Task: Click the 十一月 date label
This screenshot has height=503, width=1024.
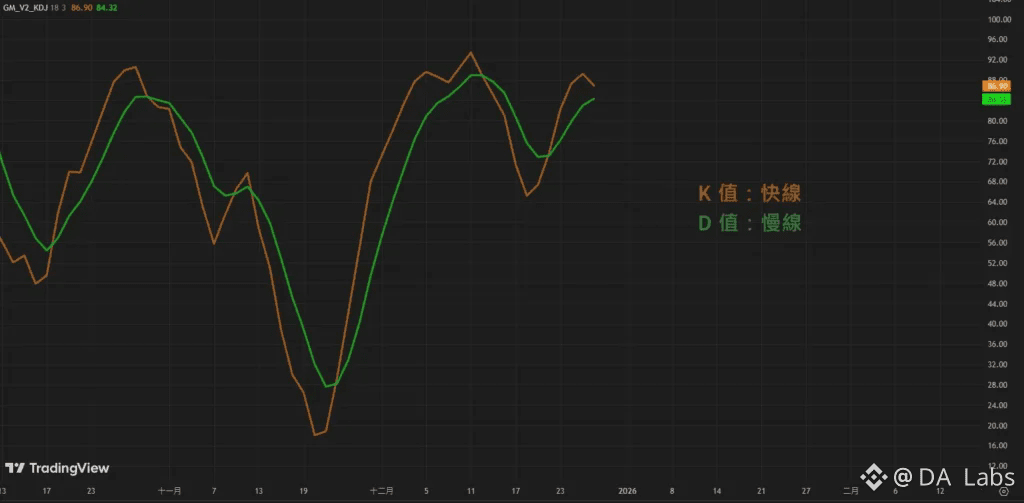Action: click(169, 491)
